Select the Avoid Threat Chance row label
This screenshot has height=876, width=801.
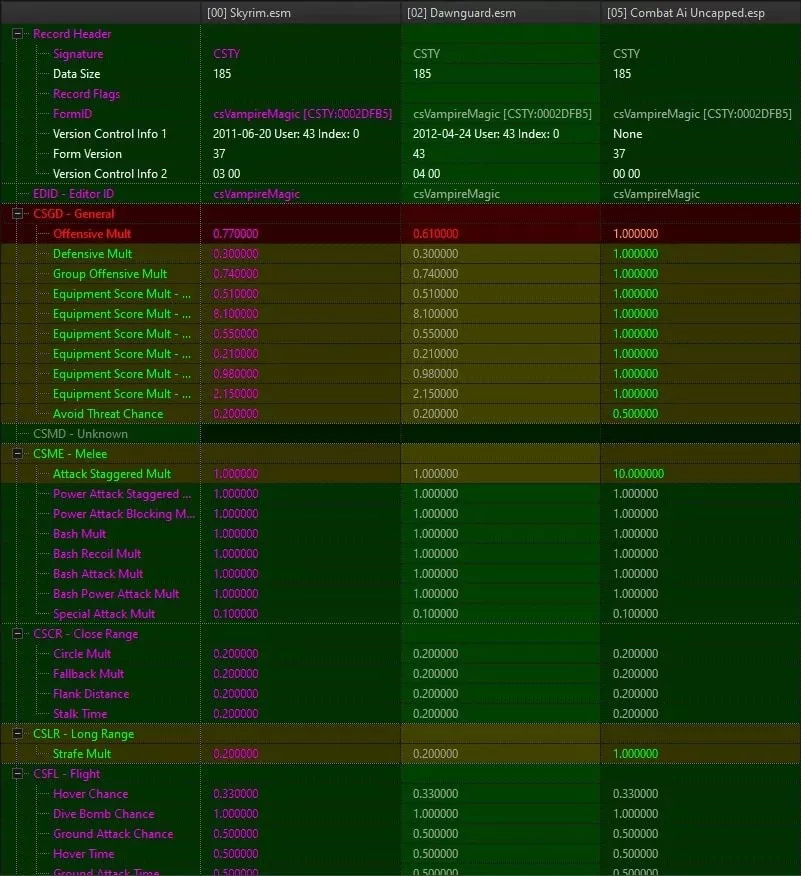click(108, 414)
